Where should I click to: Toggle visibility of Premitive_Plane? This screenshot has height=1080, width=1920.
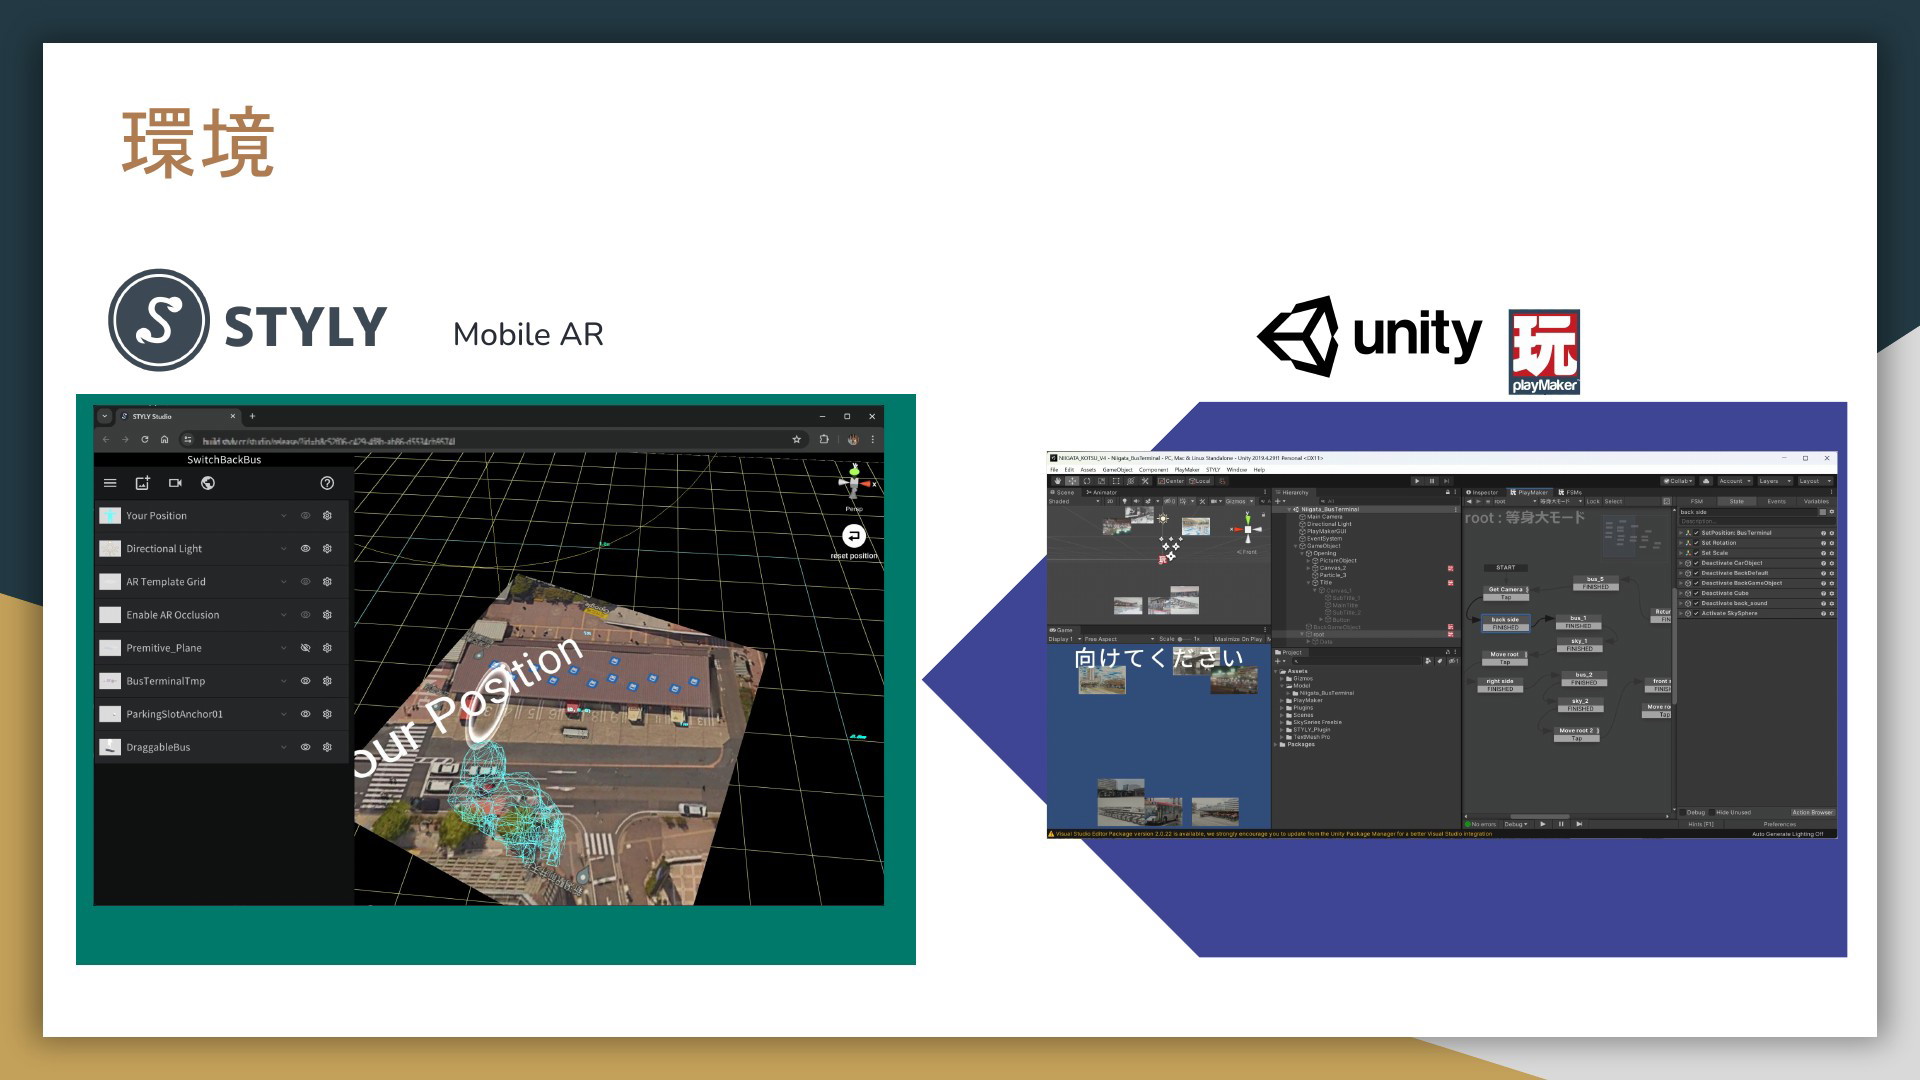point(306,648)
